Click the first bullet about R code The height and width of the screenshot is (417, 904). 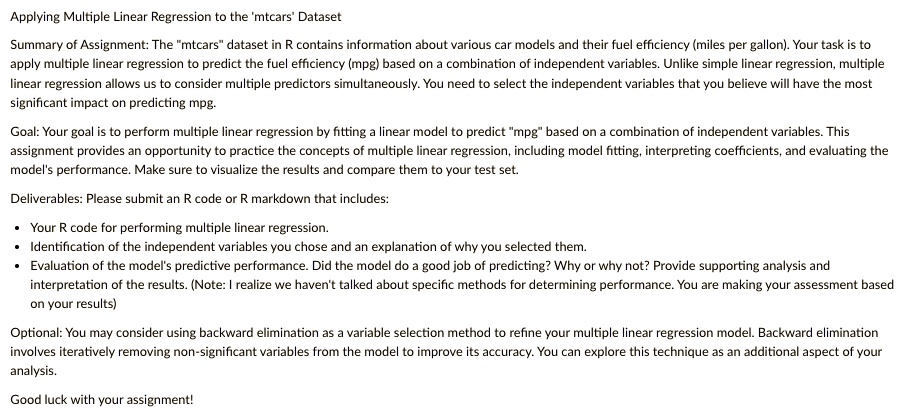pyautogui.click(x=179, y=228)
